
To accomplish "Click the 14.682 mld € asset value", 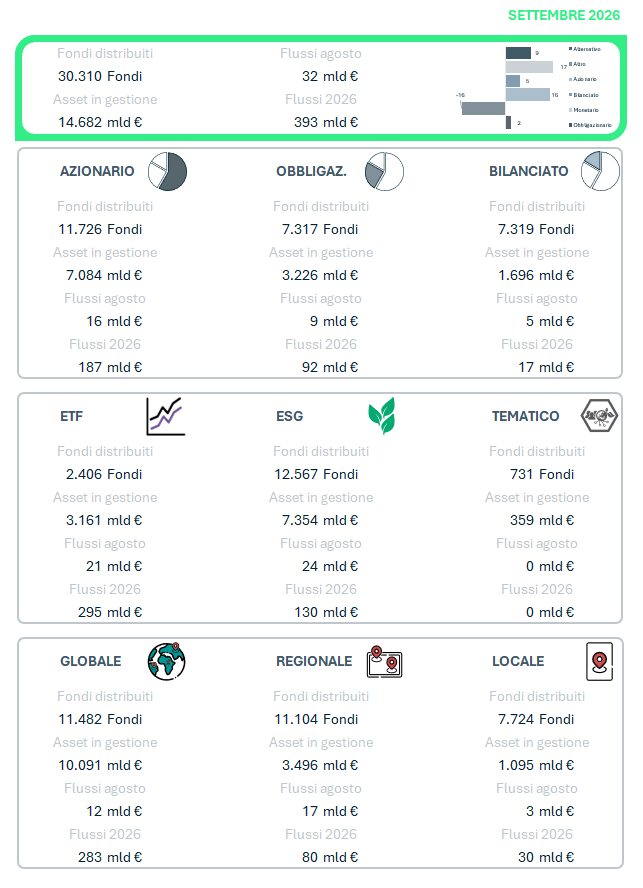I will point(100,122).
